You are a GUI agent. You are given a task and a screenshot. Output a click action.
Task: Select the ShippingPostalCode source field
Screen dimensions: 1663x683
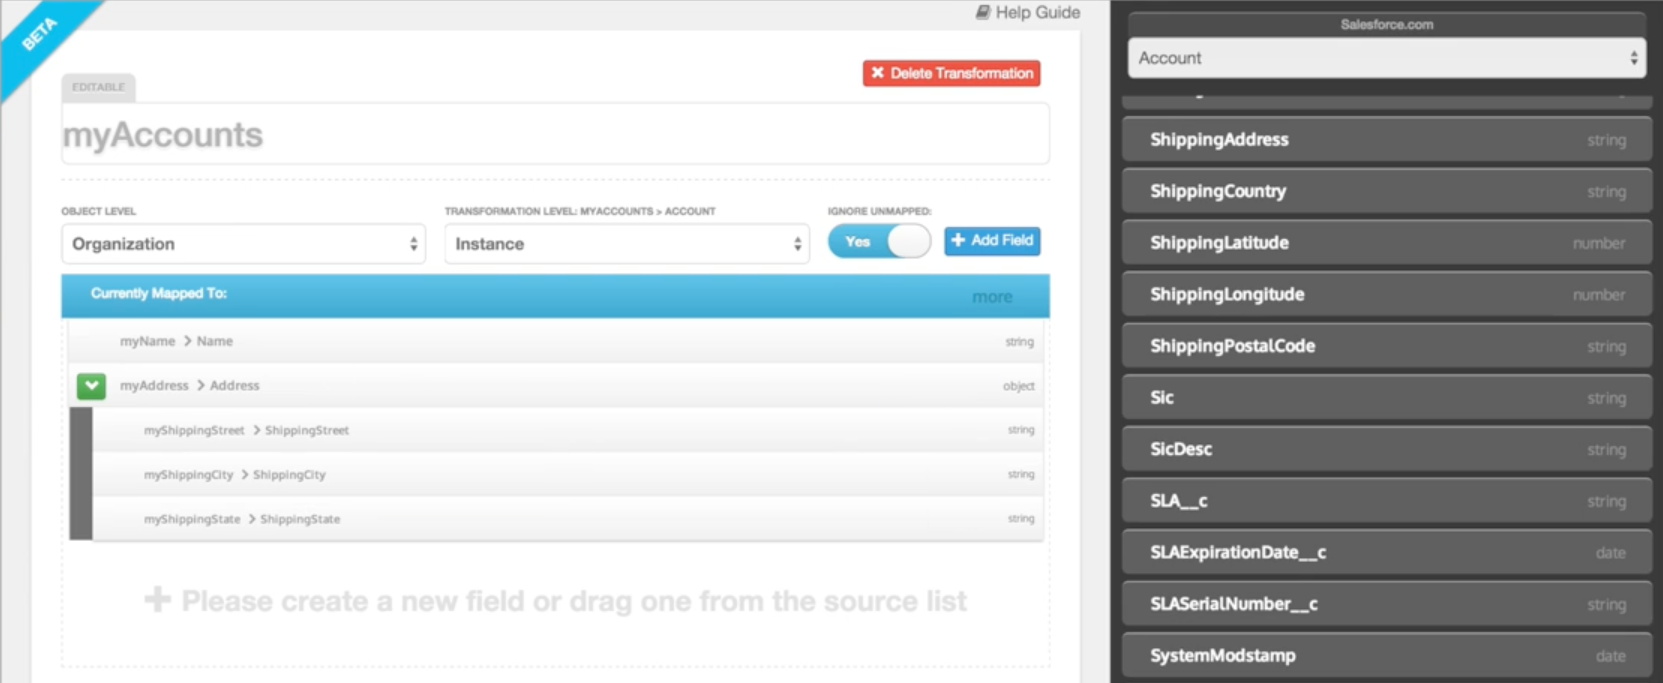1386,346
